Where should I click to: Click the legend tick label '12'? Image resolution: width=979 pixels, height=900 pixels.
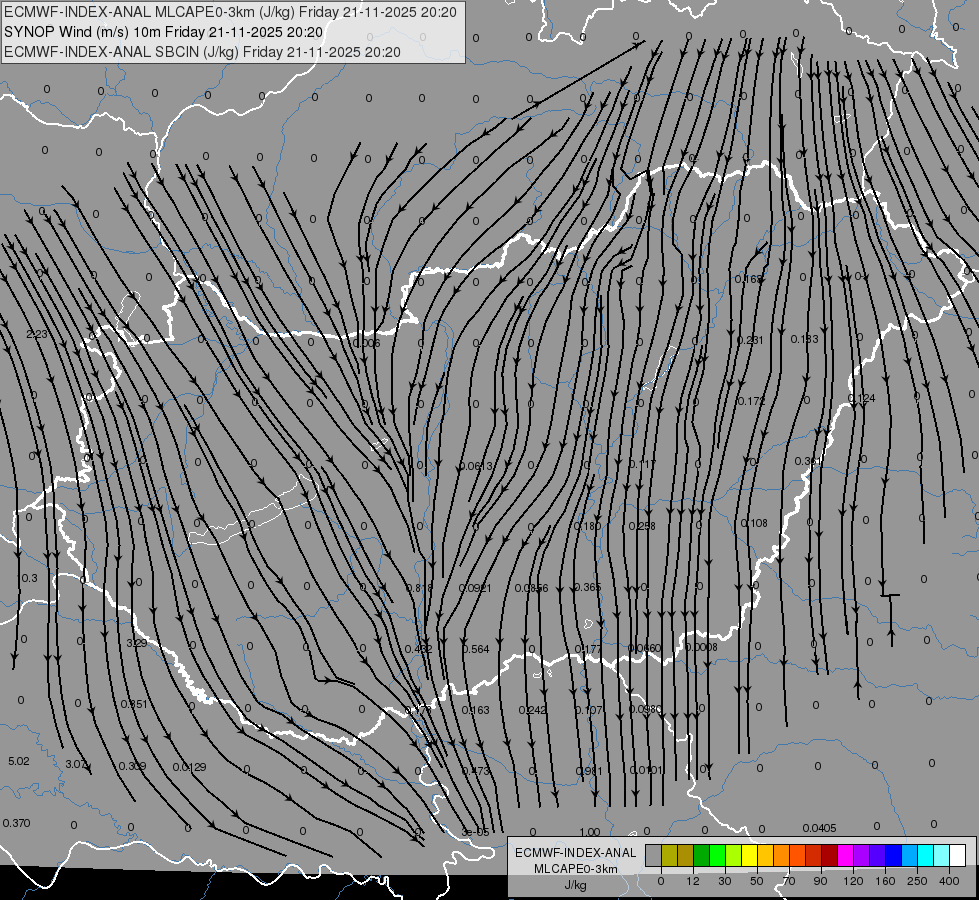(x=693, y=881)
